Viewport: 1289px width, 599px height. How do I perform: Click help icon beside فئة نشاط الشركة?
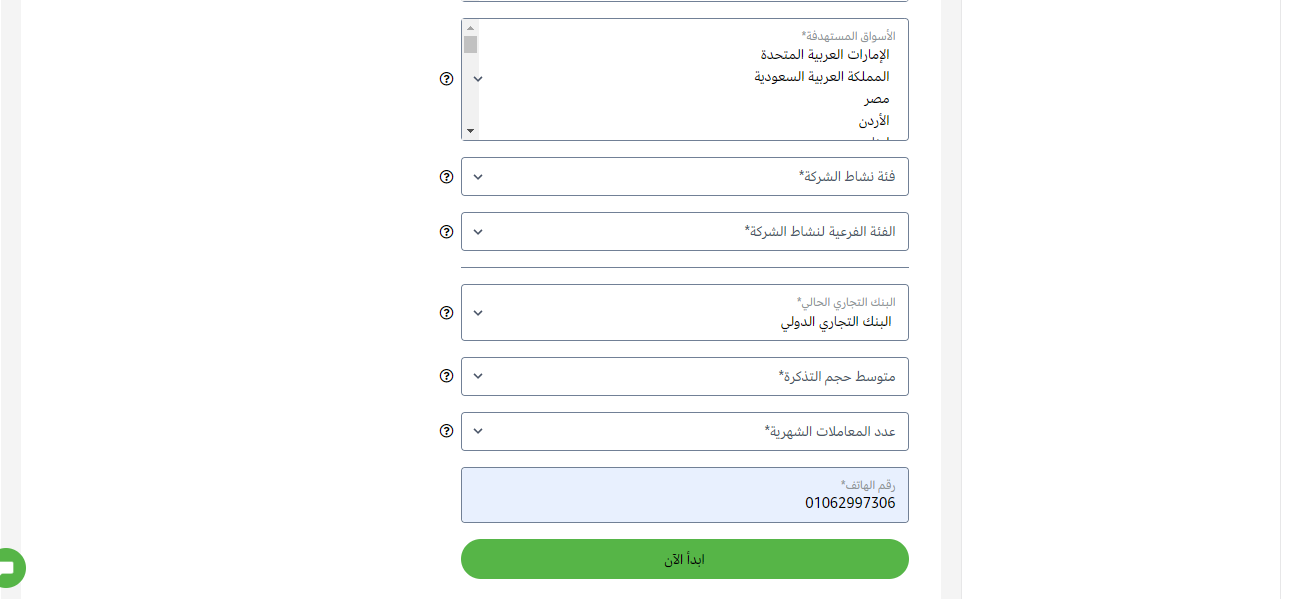point(447,177)
